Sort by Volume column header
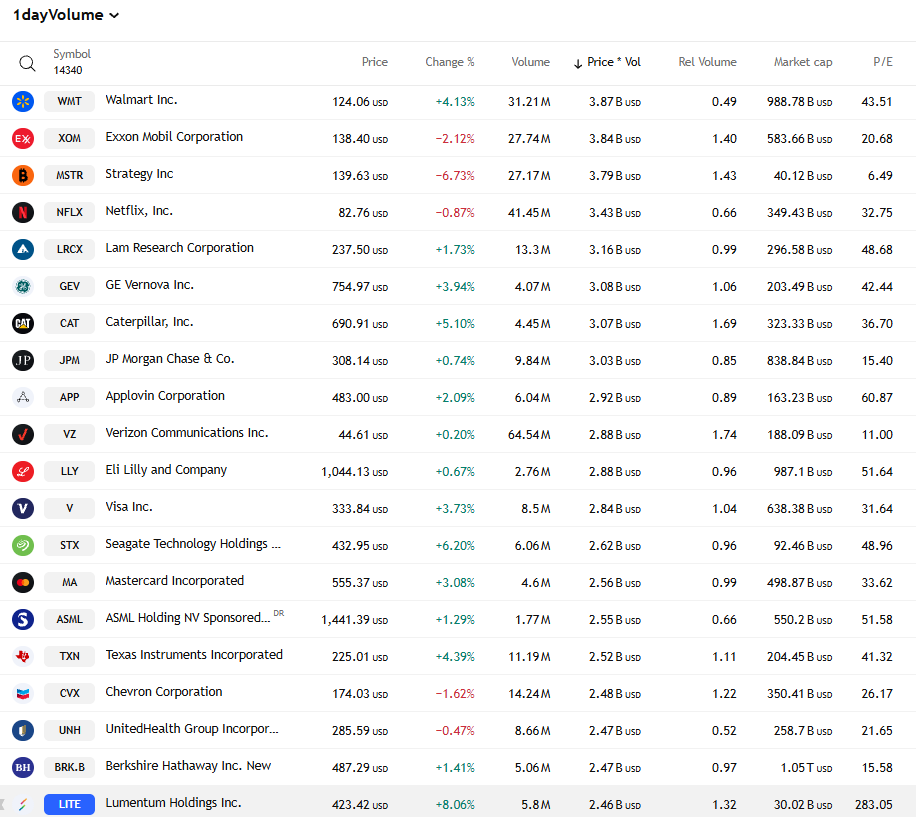The height and width of the screenshot is (817, 916). tap(530, 62)
